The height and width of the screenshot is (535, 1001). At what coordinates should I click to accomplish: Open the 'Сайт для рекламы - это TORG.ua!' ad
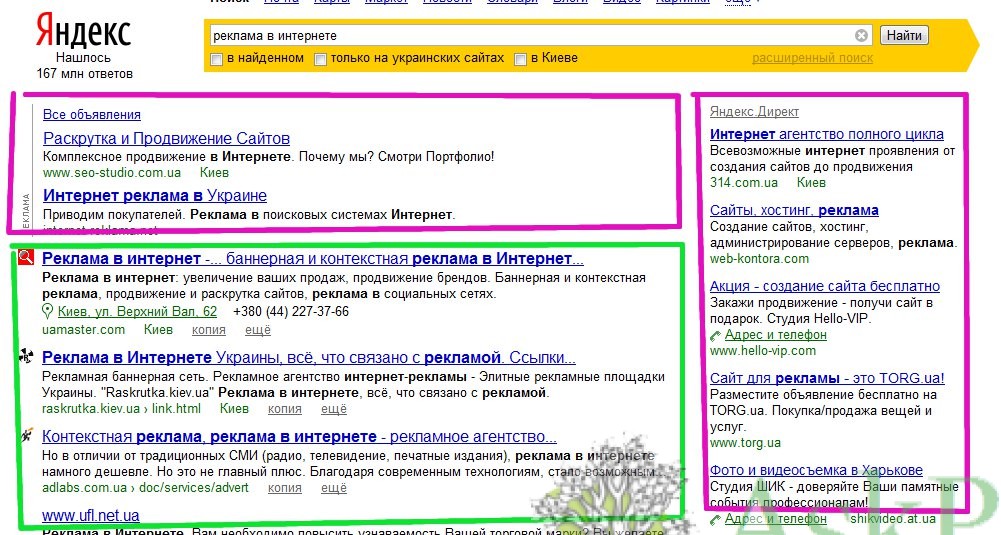827,378
